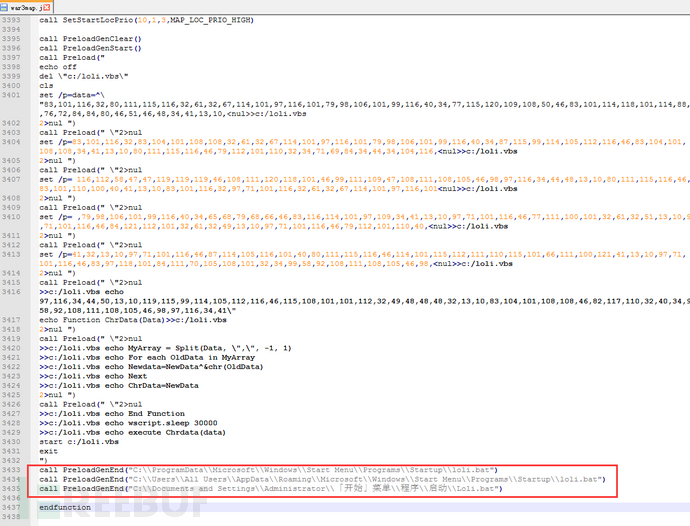Click the 'echo Function ChrData(Data)>>c:/loli.vbs' line

point(133,320)
